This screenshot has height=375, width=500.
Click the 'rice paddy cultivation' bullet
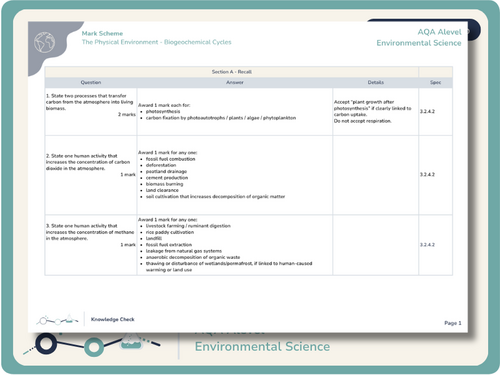(x=170, y=232)
